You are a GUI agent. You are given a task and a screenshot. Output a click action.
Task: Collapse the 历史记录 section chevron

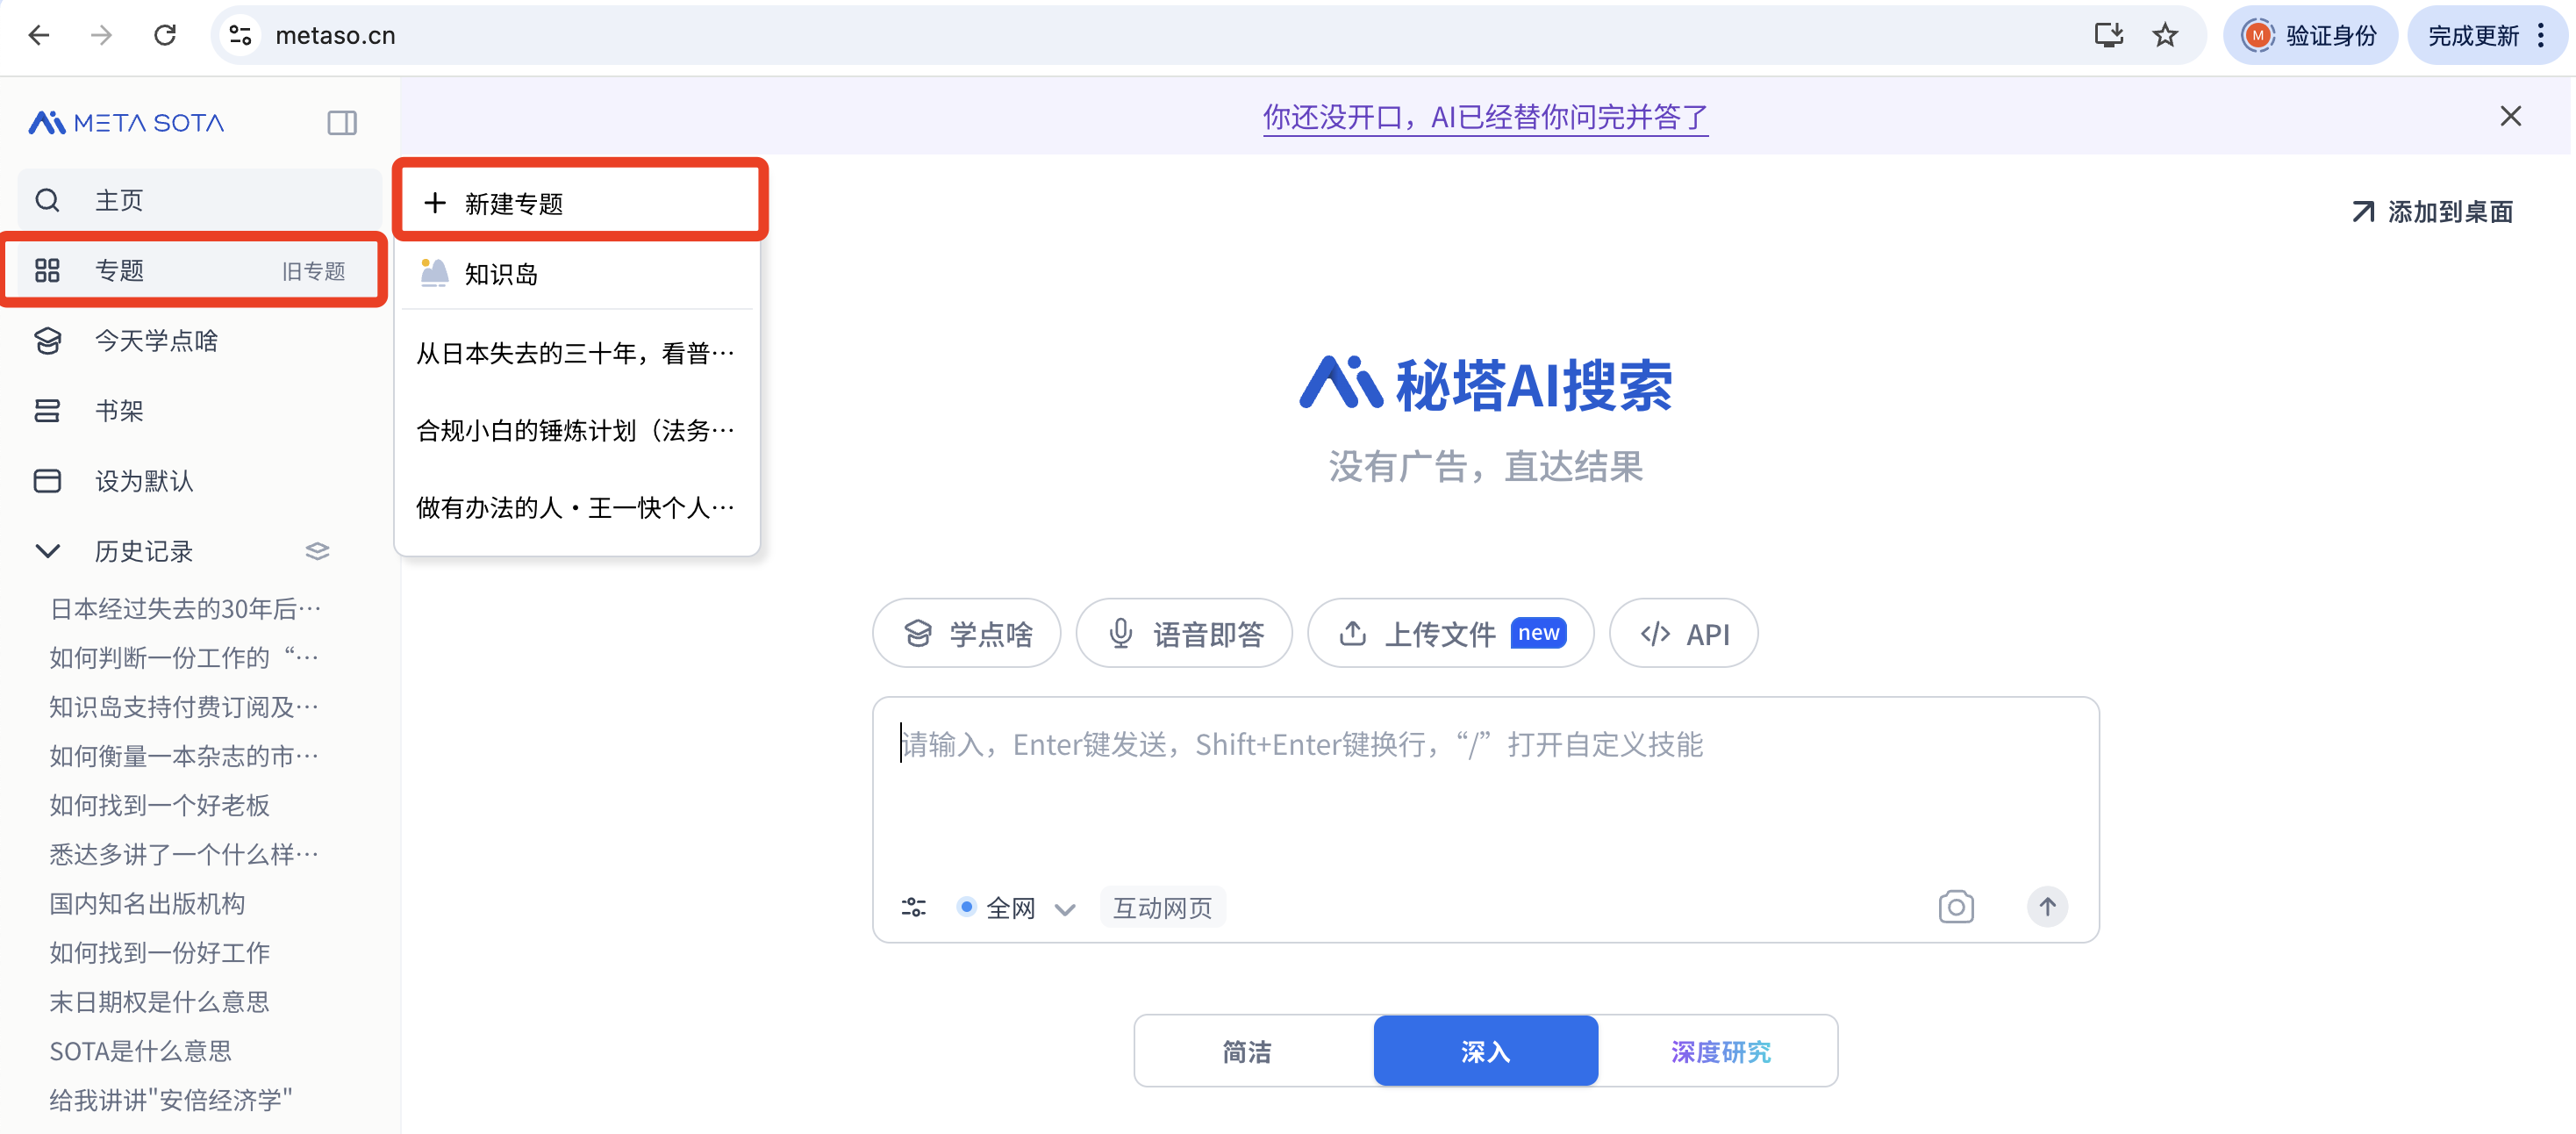47,551
